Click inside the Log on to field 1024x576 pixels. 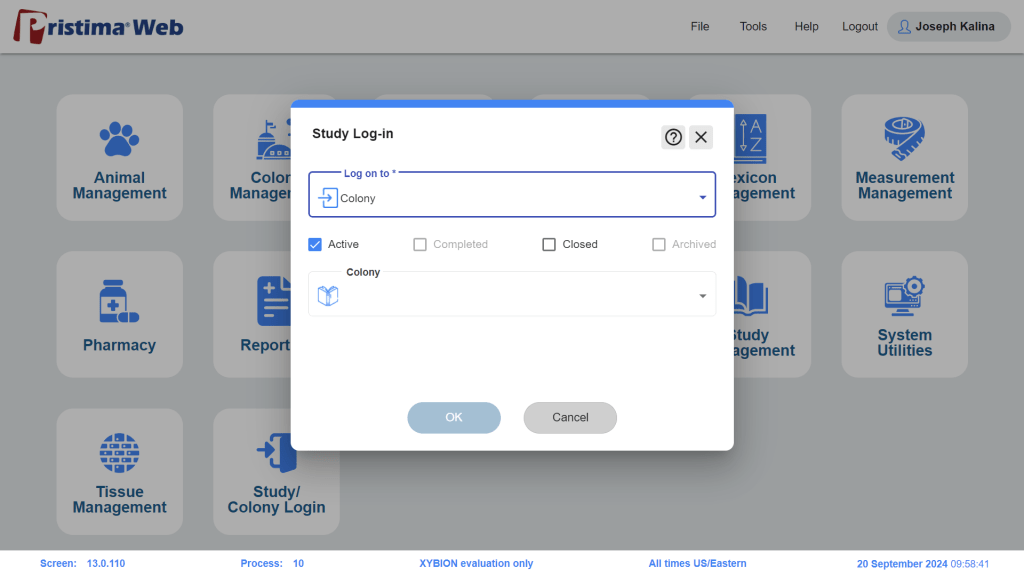[x=512, y=195]
